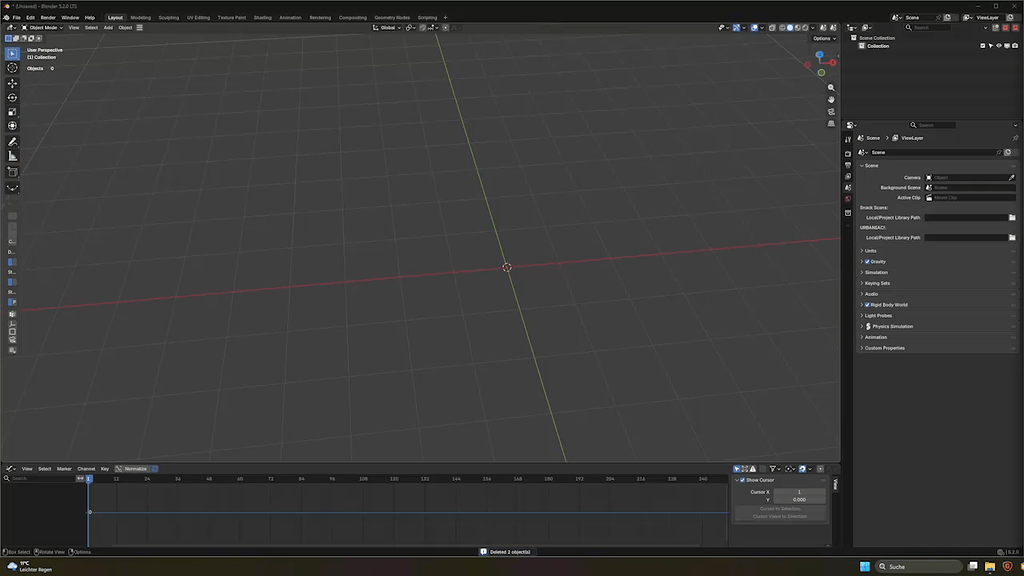
Task: Click the viewport zoom magnifier icon
Action: (x=831, y=88)
